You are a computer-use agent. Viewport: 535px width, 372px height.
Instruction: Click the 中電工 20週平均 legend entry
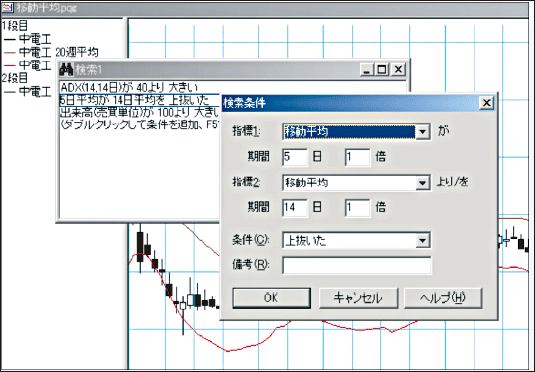(51, 52)
